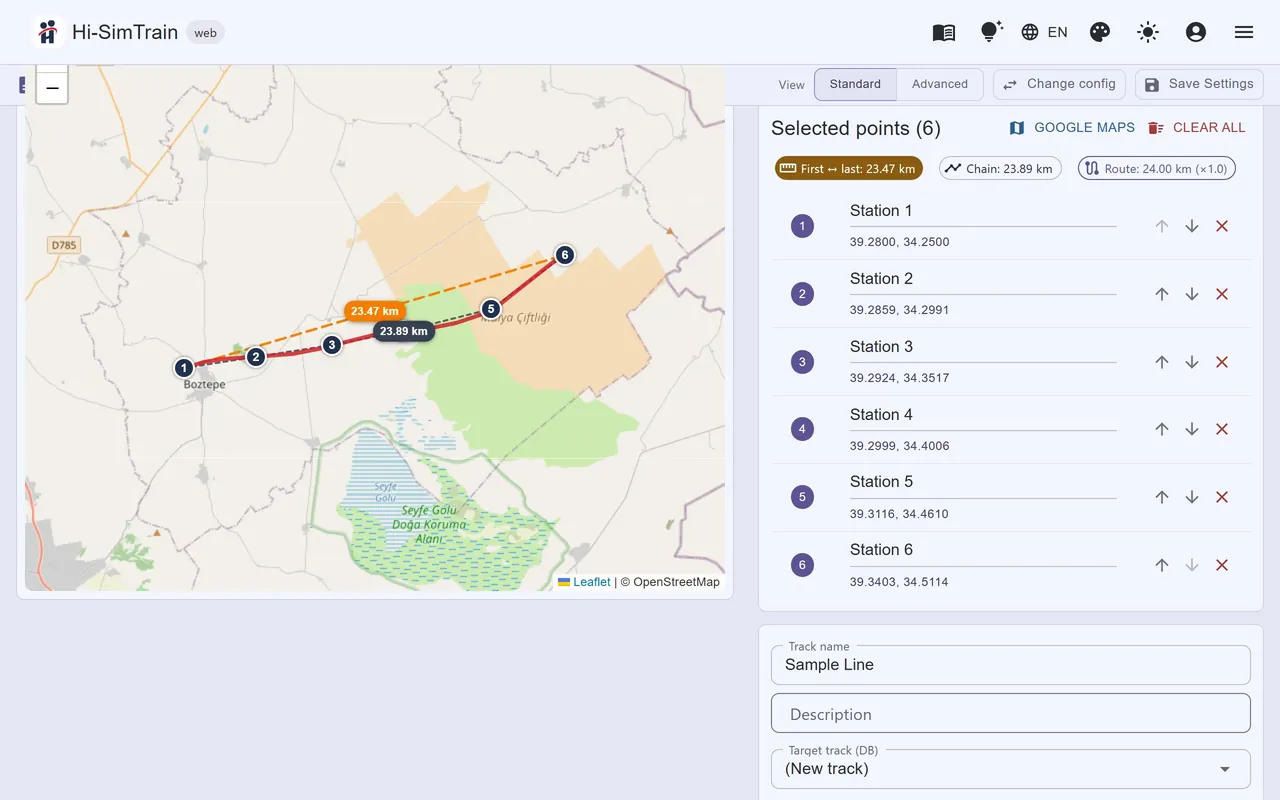Switch to Advanced view
This screenshot has height=800, width=1280.
click(940, 84)
